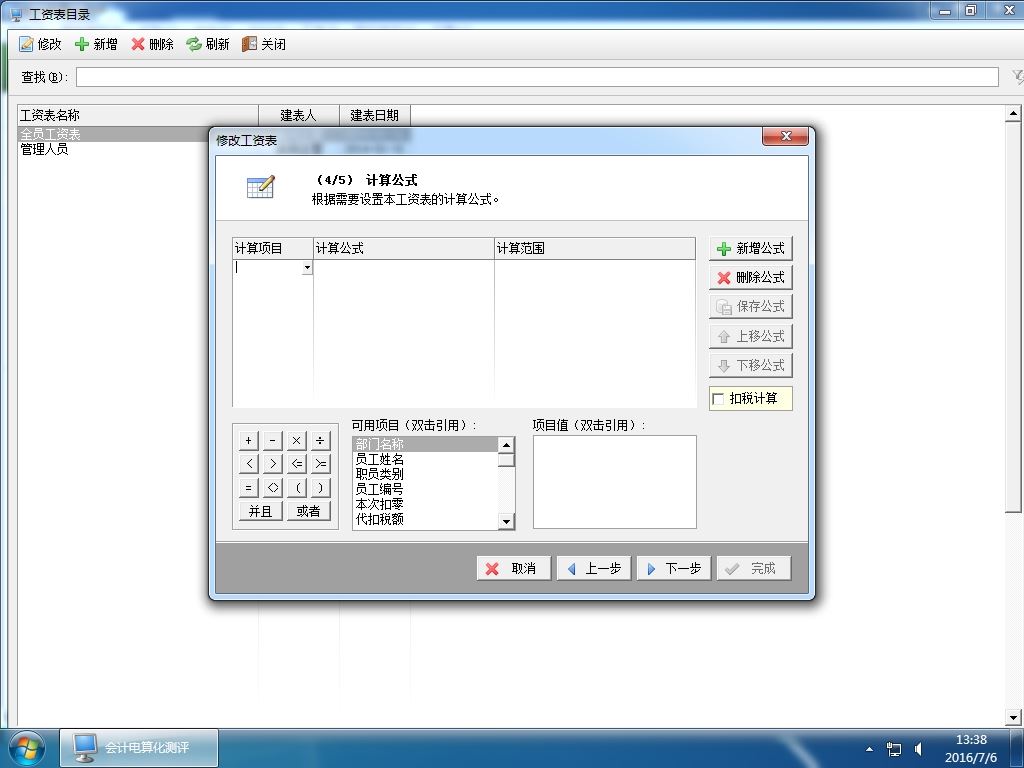Insert the right parenthesis
1024x768 pixels.
coord(320,488)
